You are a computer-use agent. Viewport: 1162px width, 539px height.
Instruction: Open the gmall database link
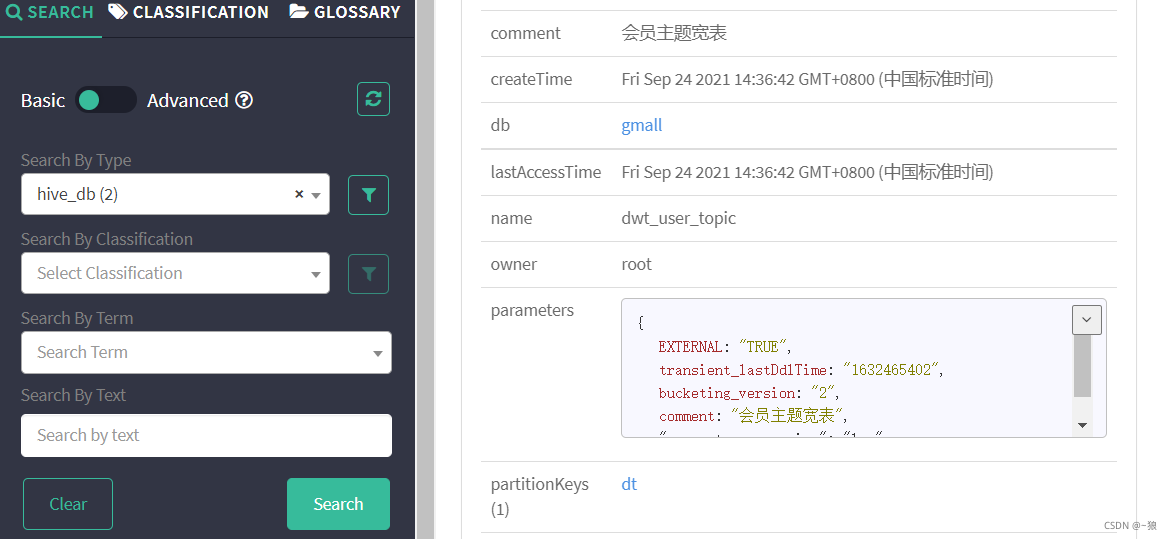coord(642,125)
